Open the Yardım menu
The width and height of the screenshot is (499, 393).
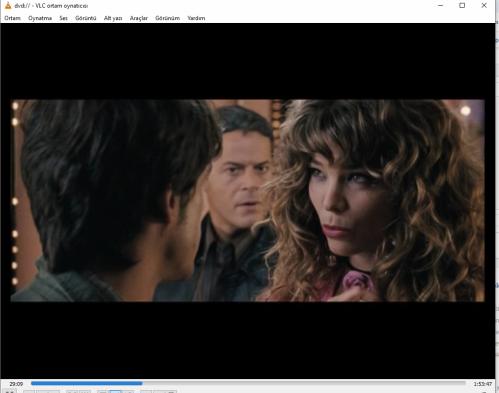click(196, 18)
